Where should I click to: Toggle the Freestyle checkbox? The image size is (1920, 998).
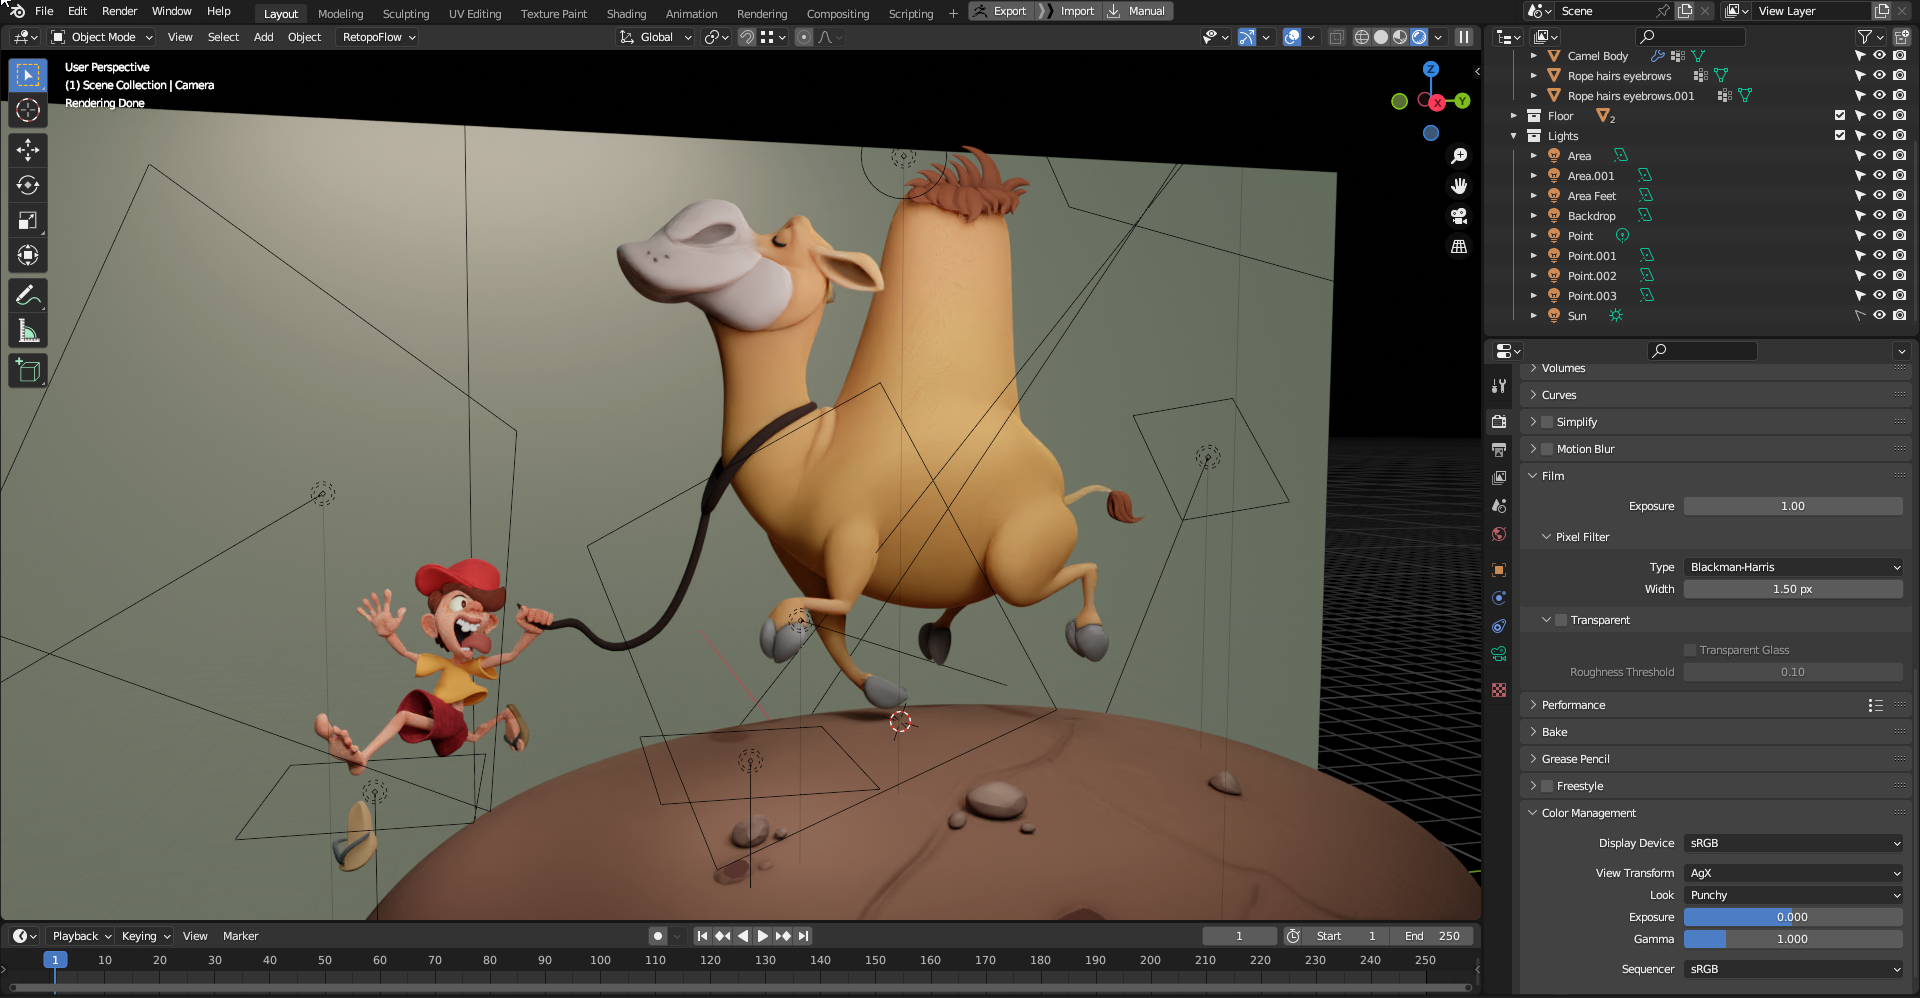click(1547, 786)
